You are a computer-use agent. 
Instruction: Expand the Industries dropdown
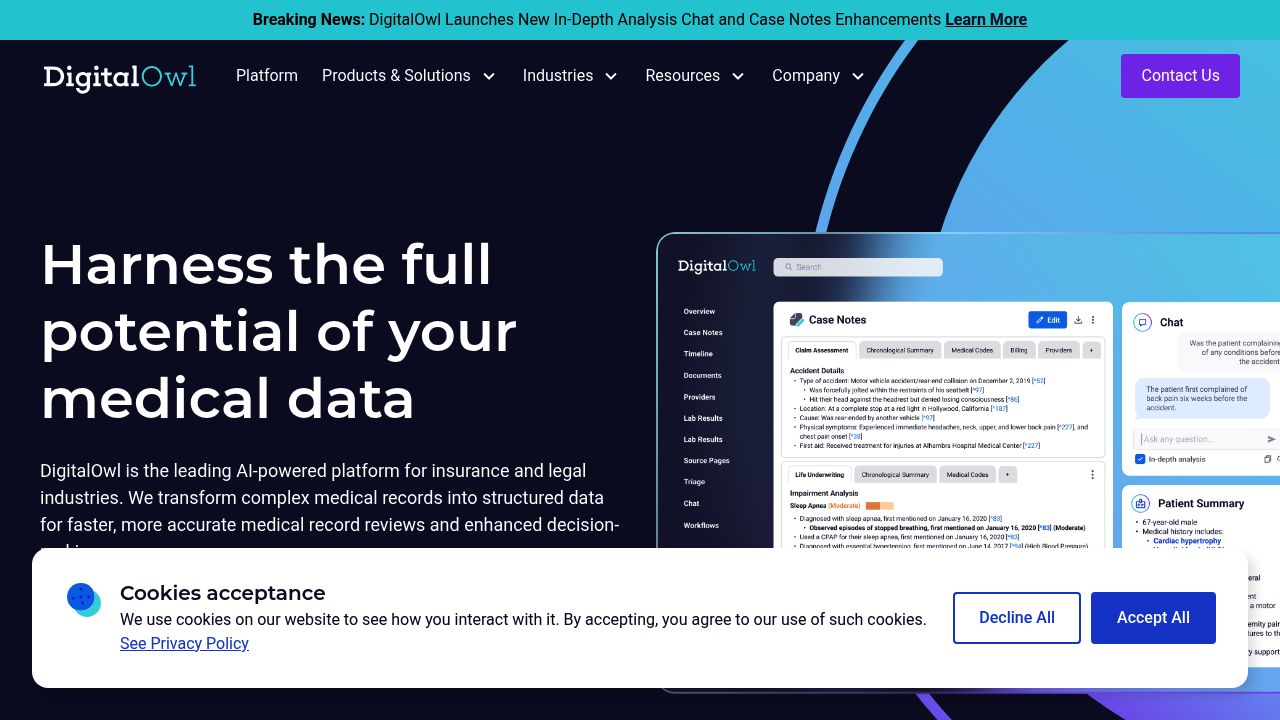point(571,76)
